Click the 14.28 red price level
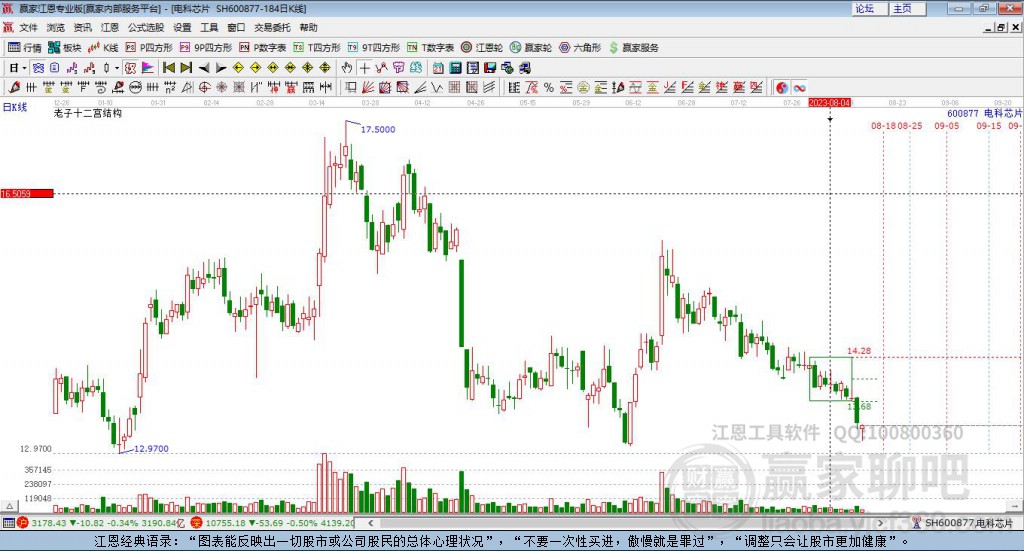 click(859, 351)
